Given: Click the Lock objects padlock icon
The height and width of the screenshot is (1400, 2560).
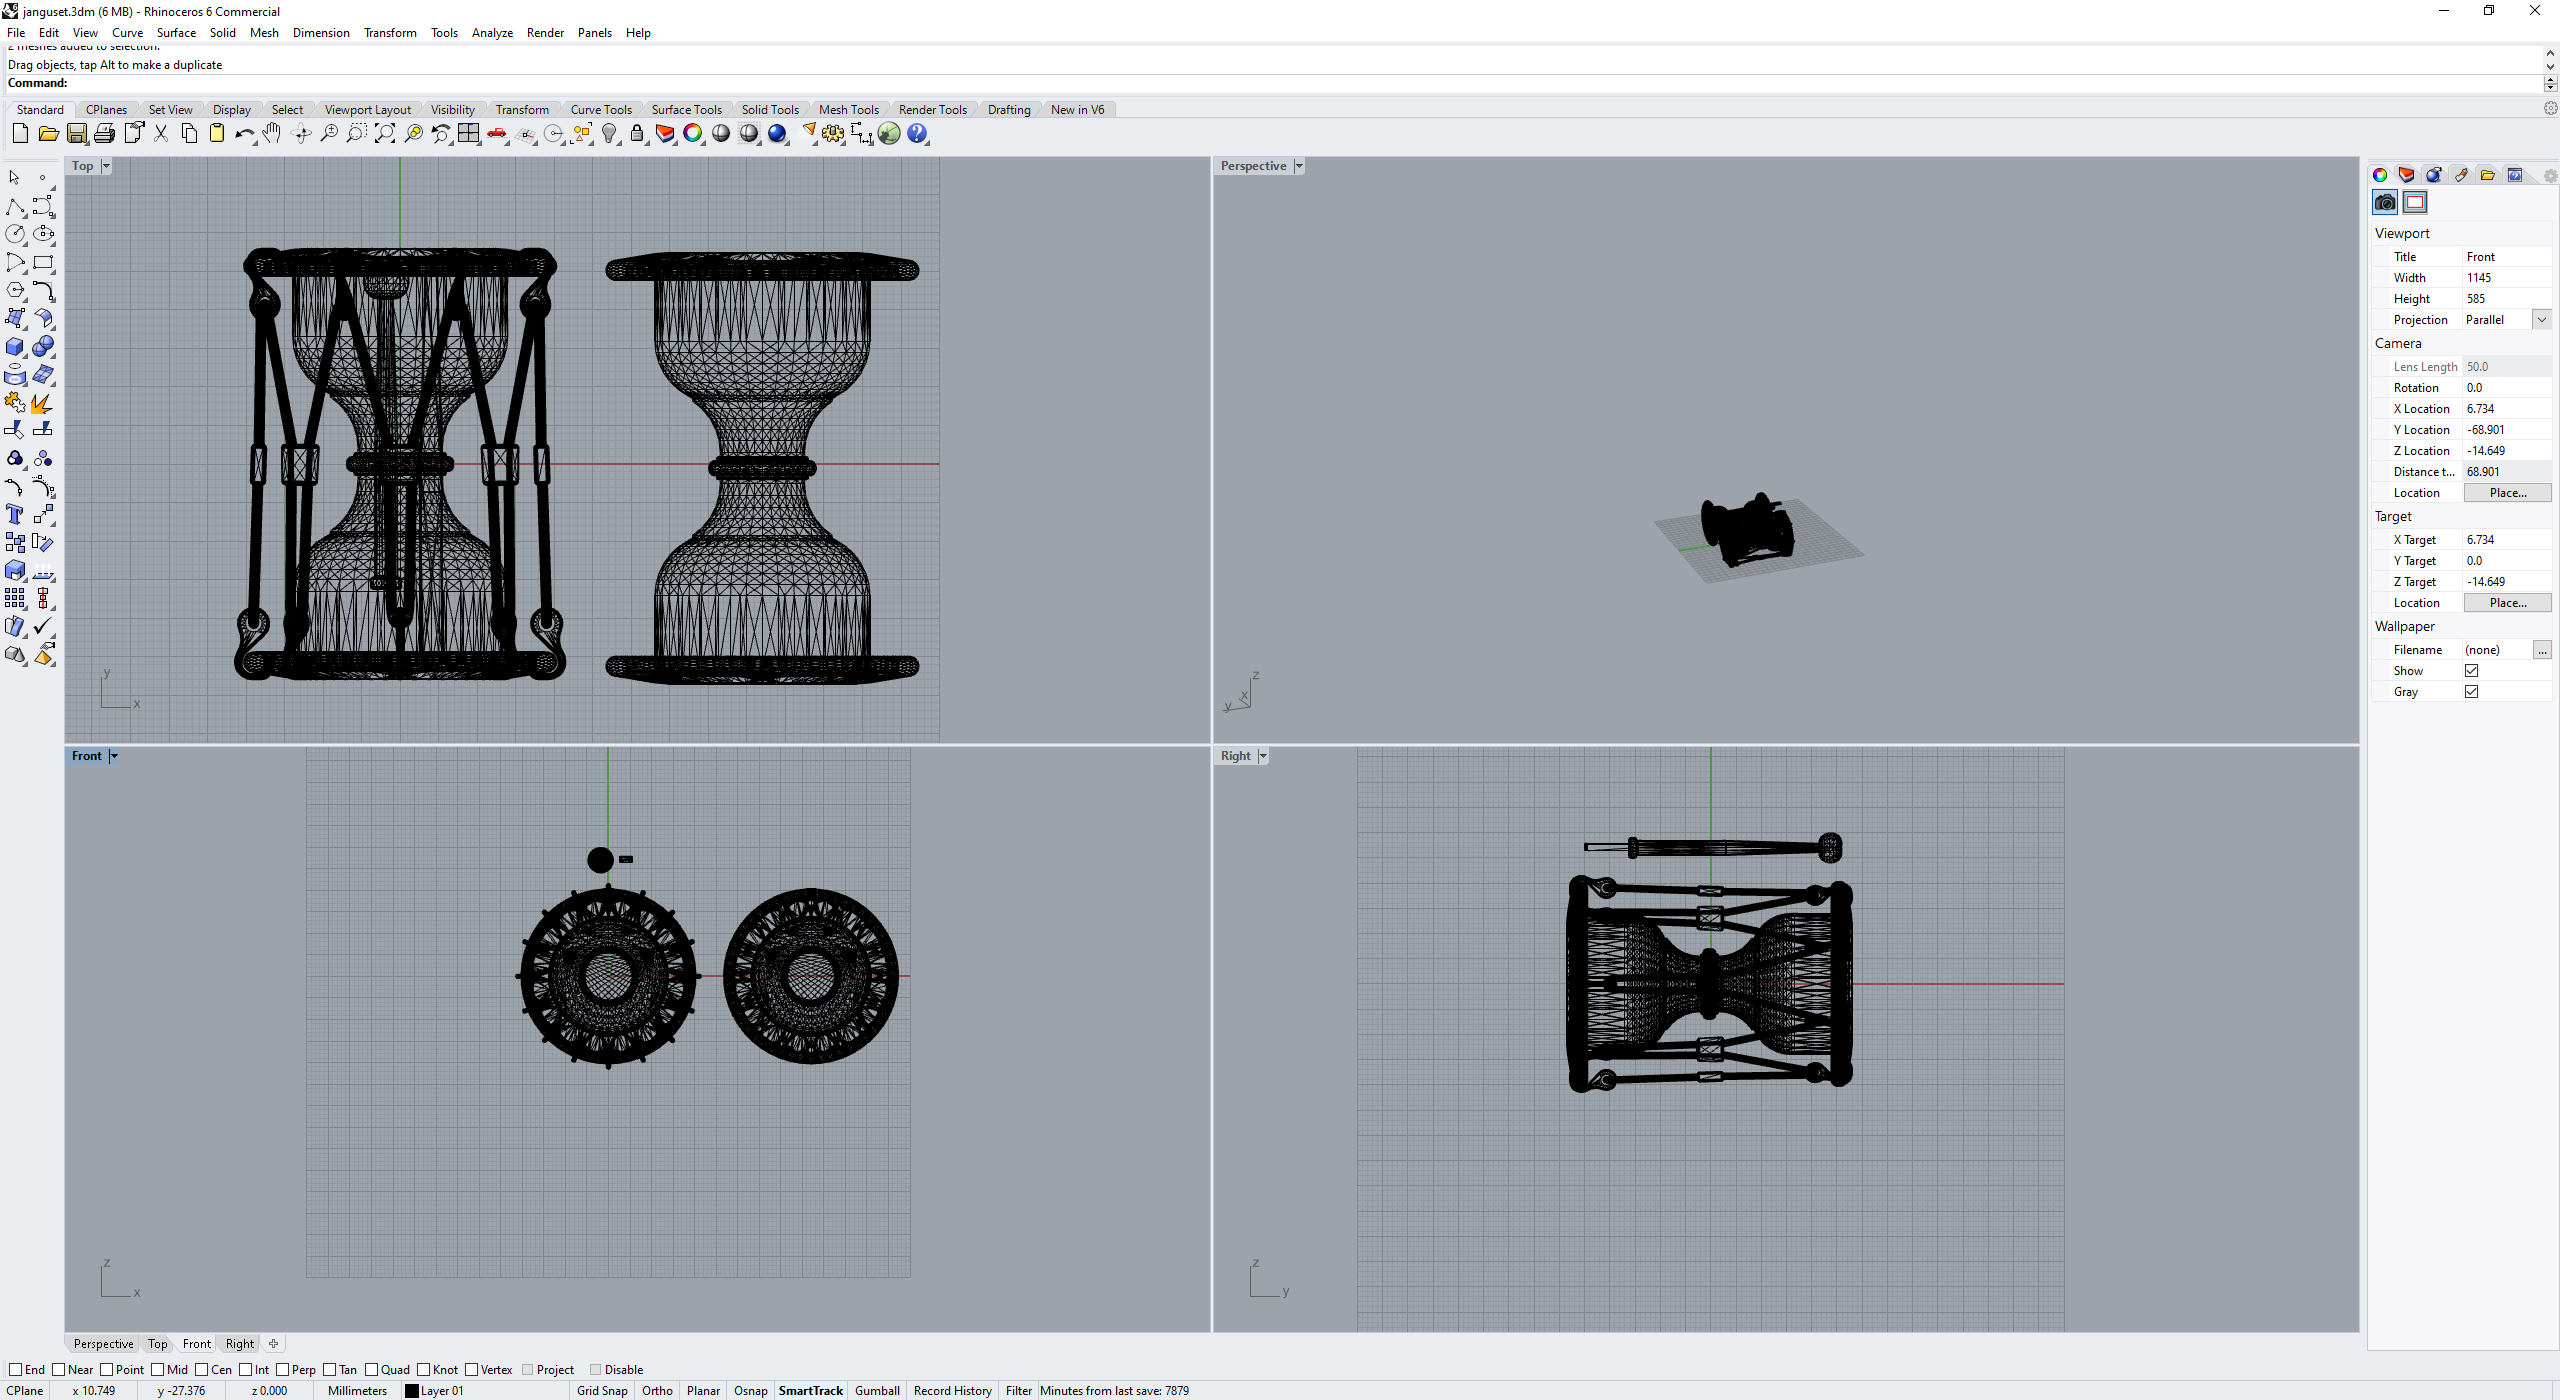Looking at the screenshot, I should click(x=637, y=134).
